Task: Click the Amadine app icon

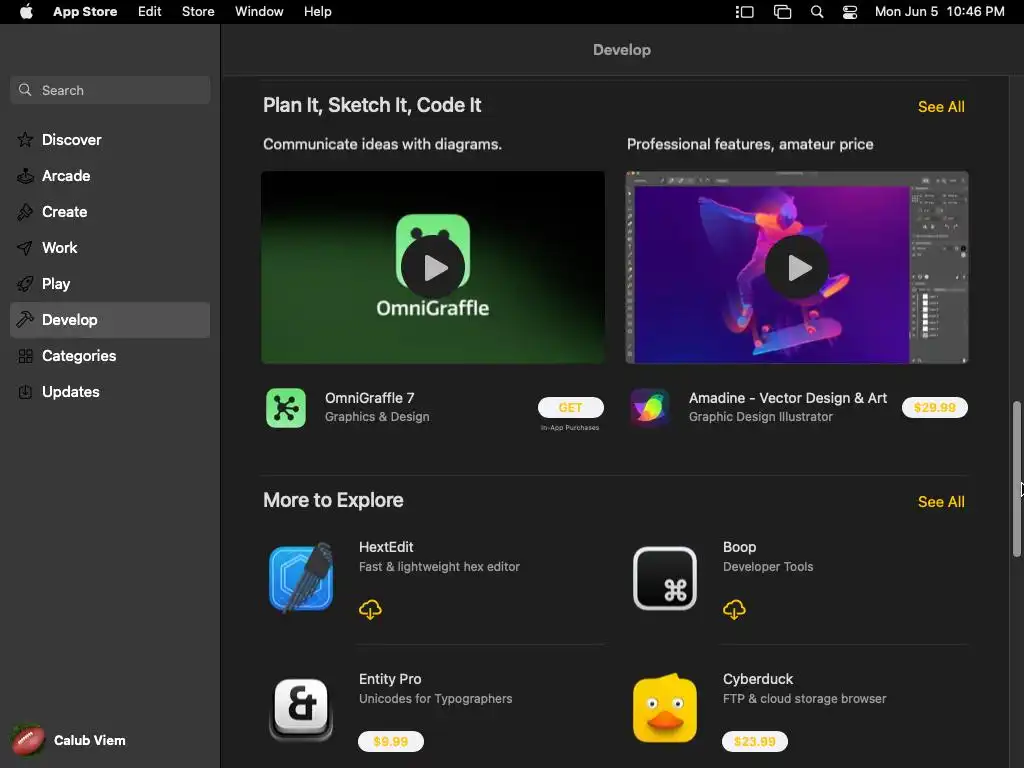Action: click(x=650, y=408)
